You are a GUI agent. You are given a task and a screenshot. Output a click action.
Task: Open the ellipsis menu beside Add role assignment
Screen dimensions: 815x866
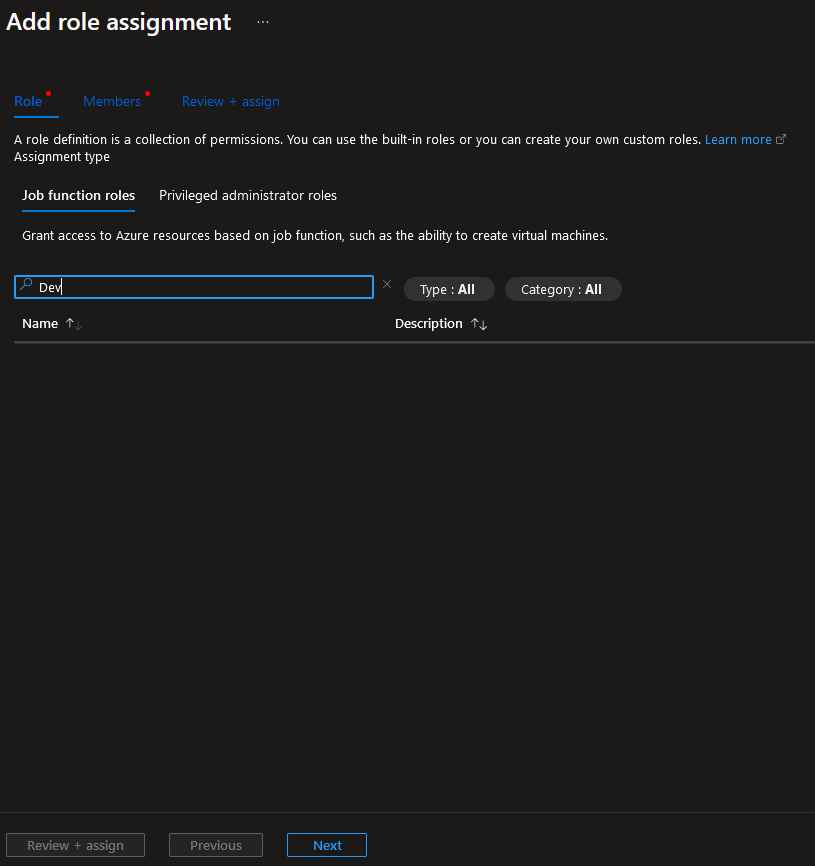(x=263, y=22)
